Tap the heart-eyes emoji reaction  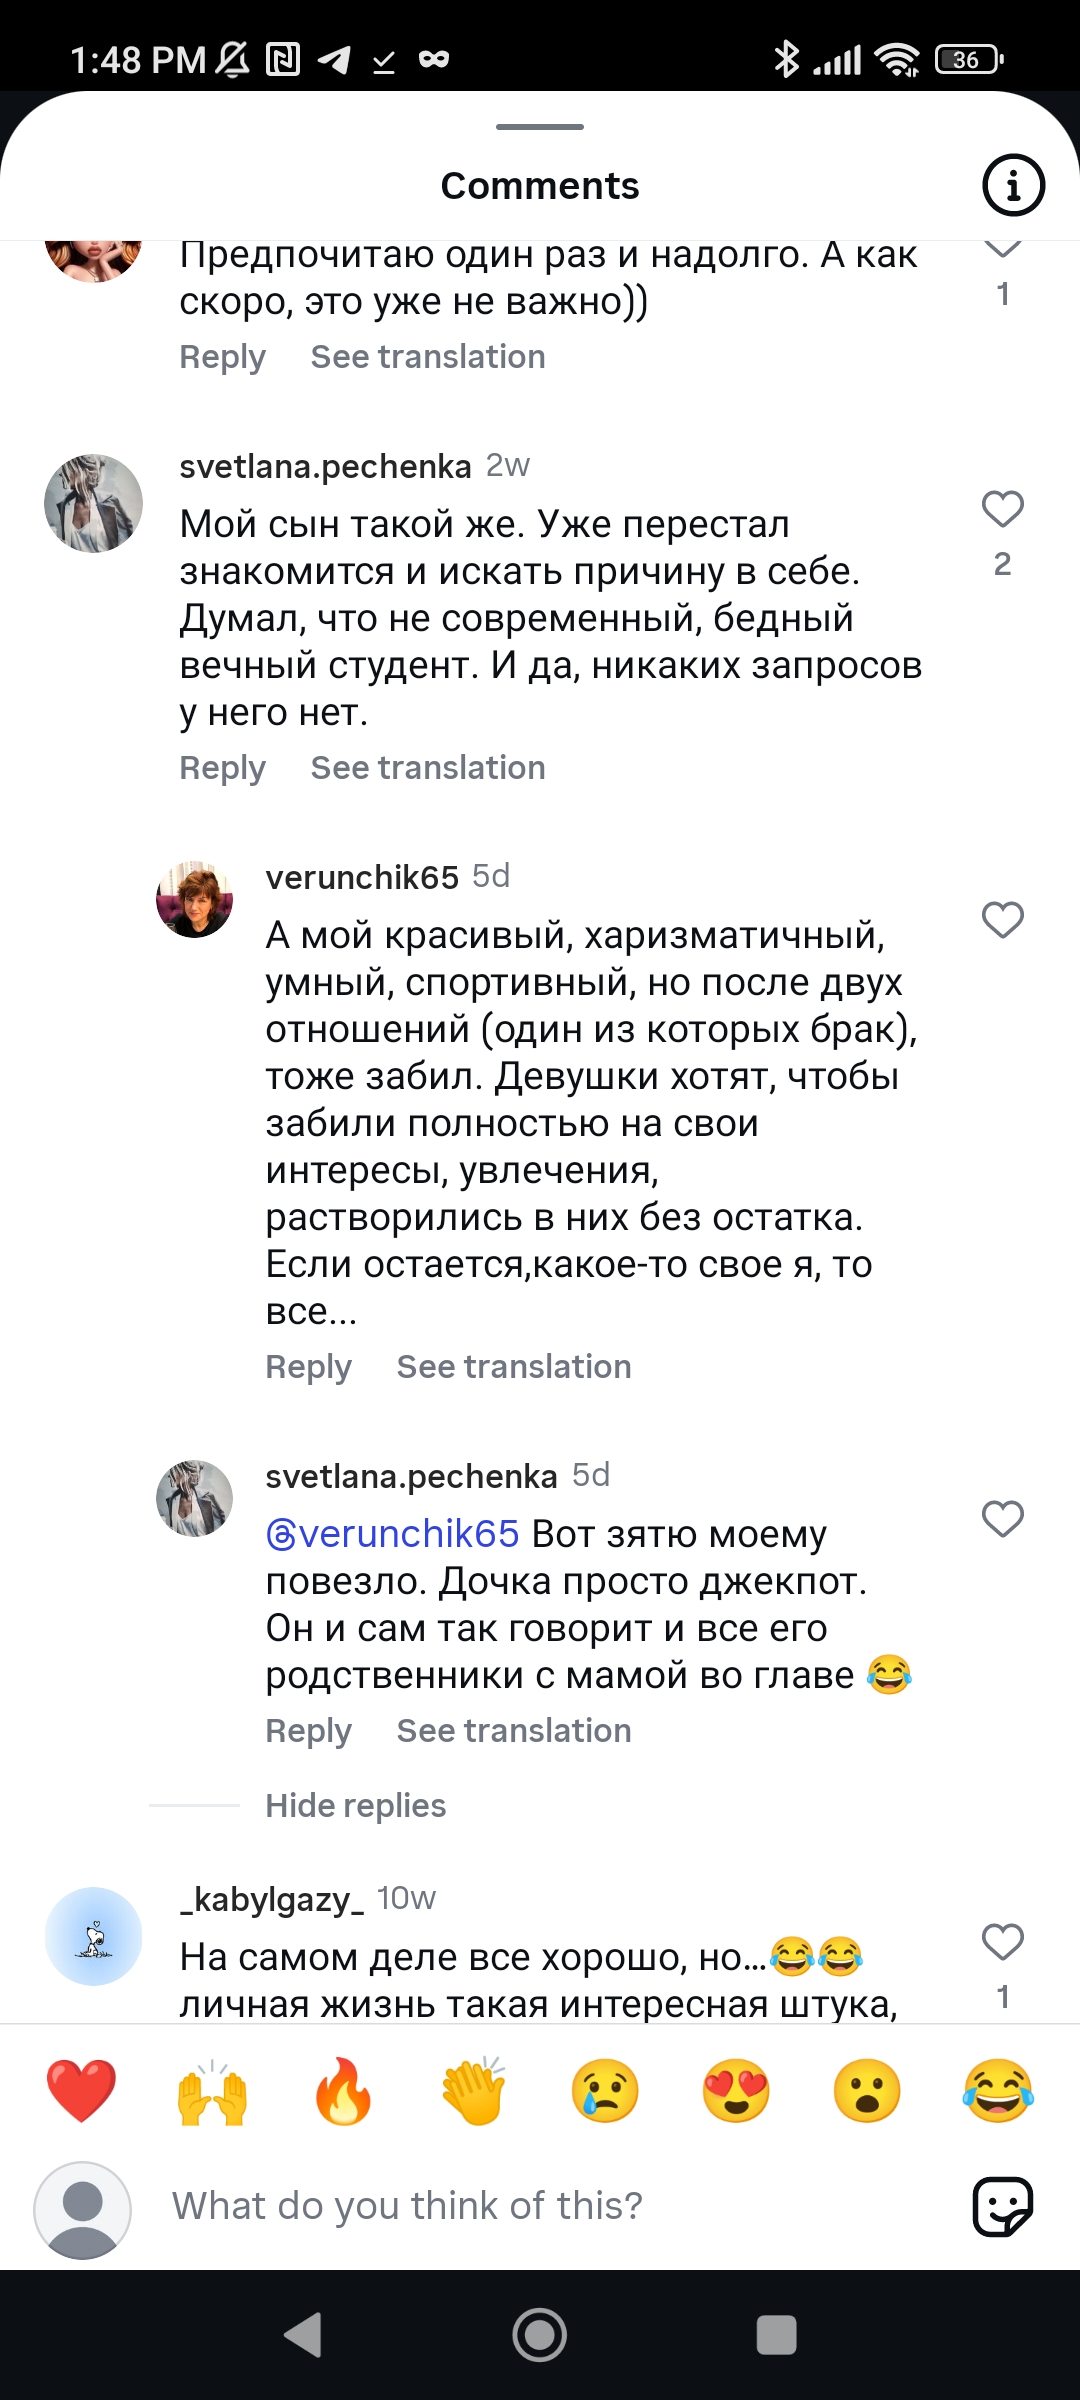pos(736,2091)
